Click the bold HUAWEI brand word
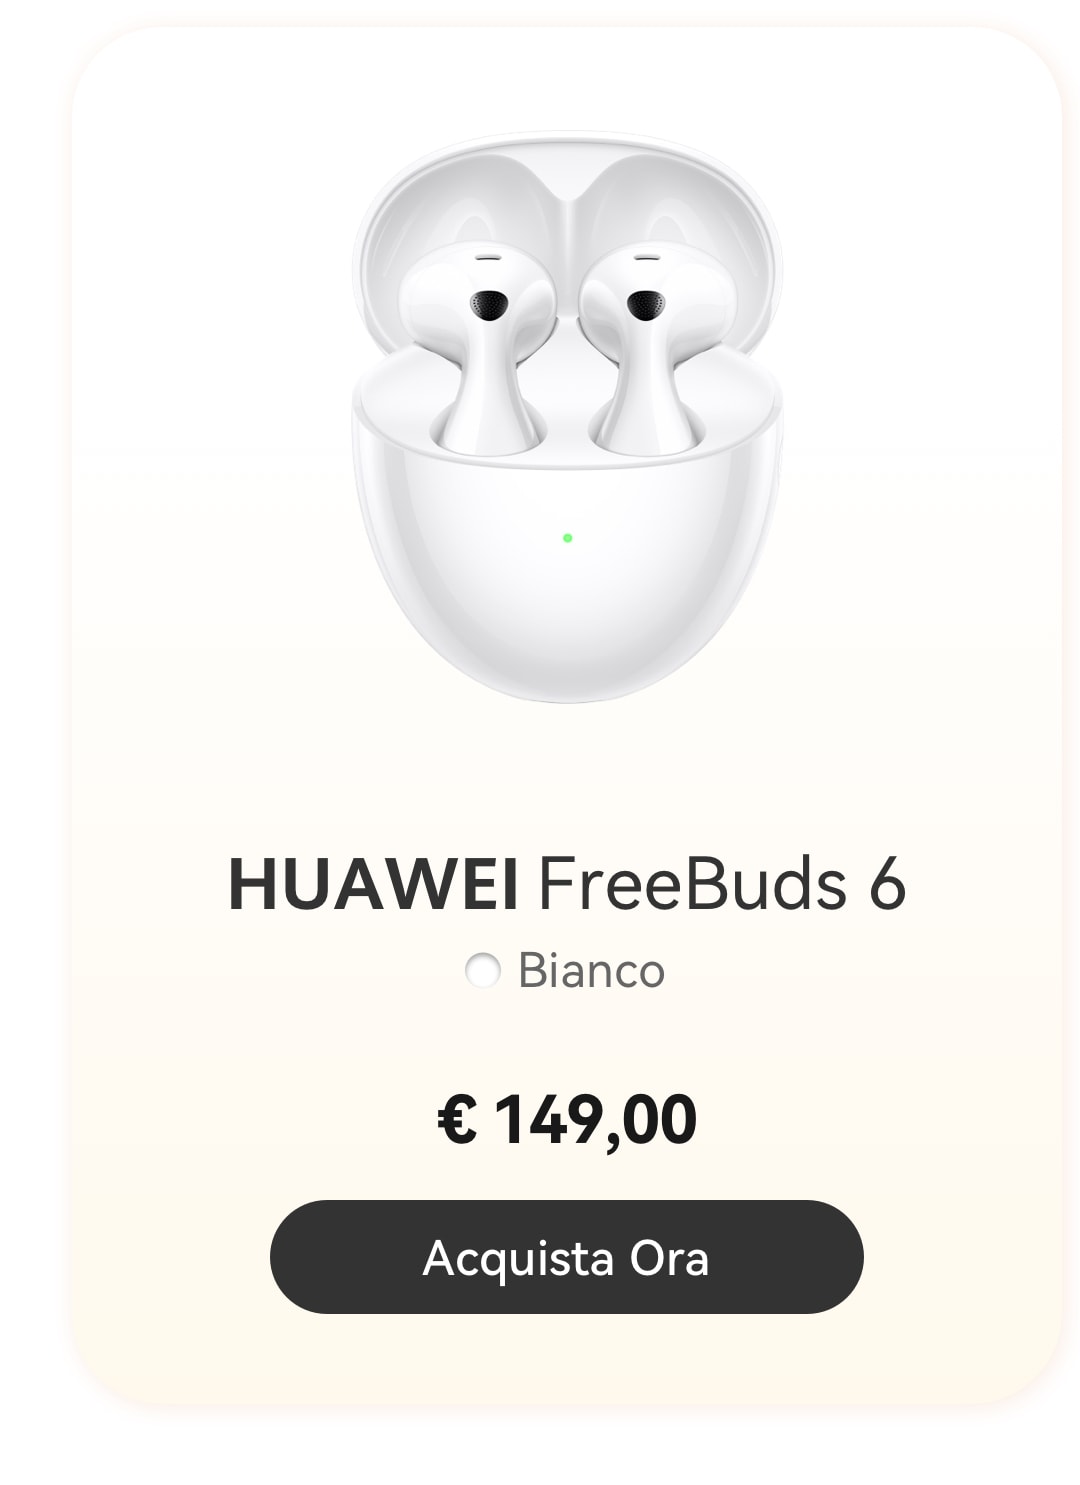The image size is (1080, 1485). [373, 884]
